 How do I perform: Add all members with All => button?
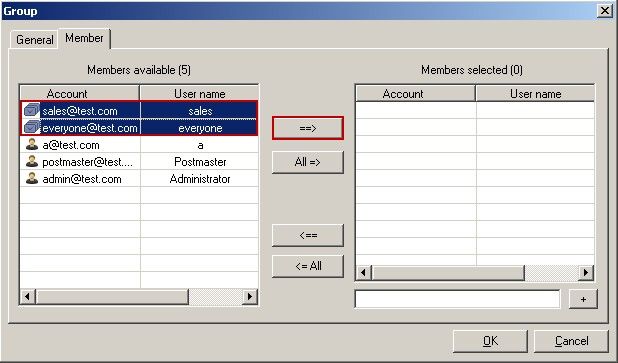point(308,162)
